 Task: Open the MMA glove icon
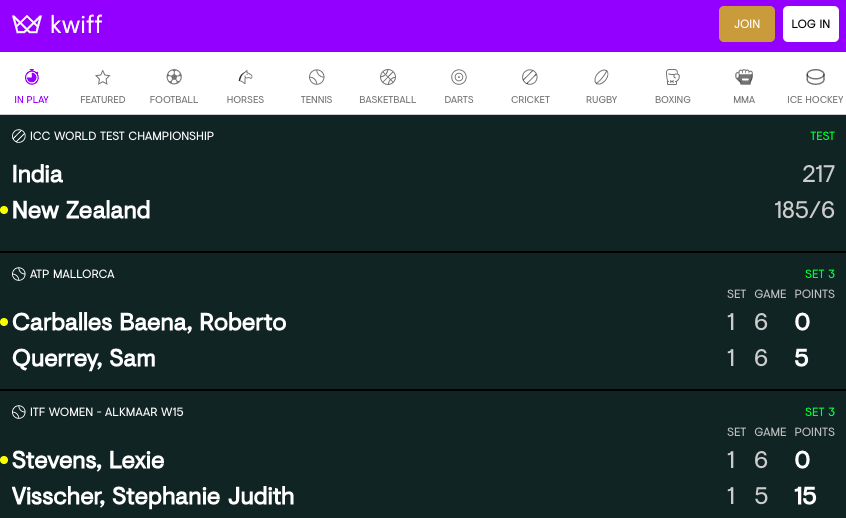coord(744,77)
